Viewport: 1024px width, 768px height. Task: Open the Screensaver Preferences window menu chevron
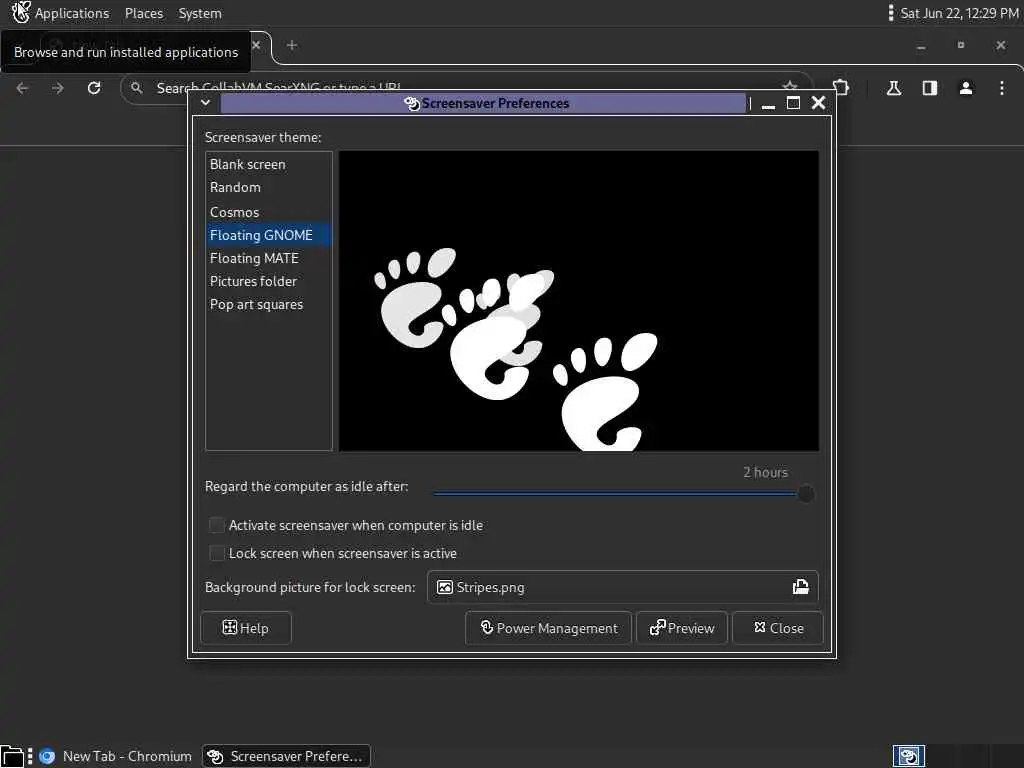click(206, 103)
